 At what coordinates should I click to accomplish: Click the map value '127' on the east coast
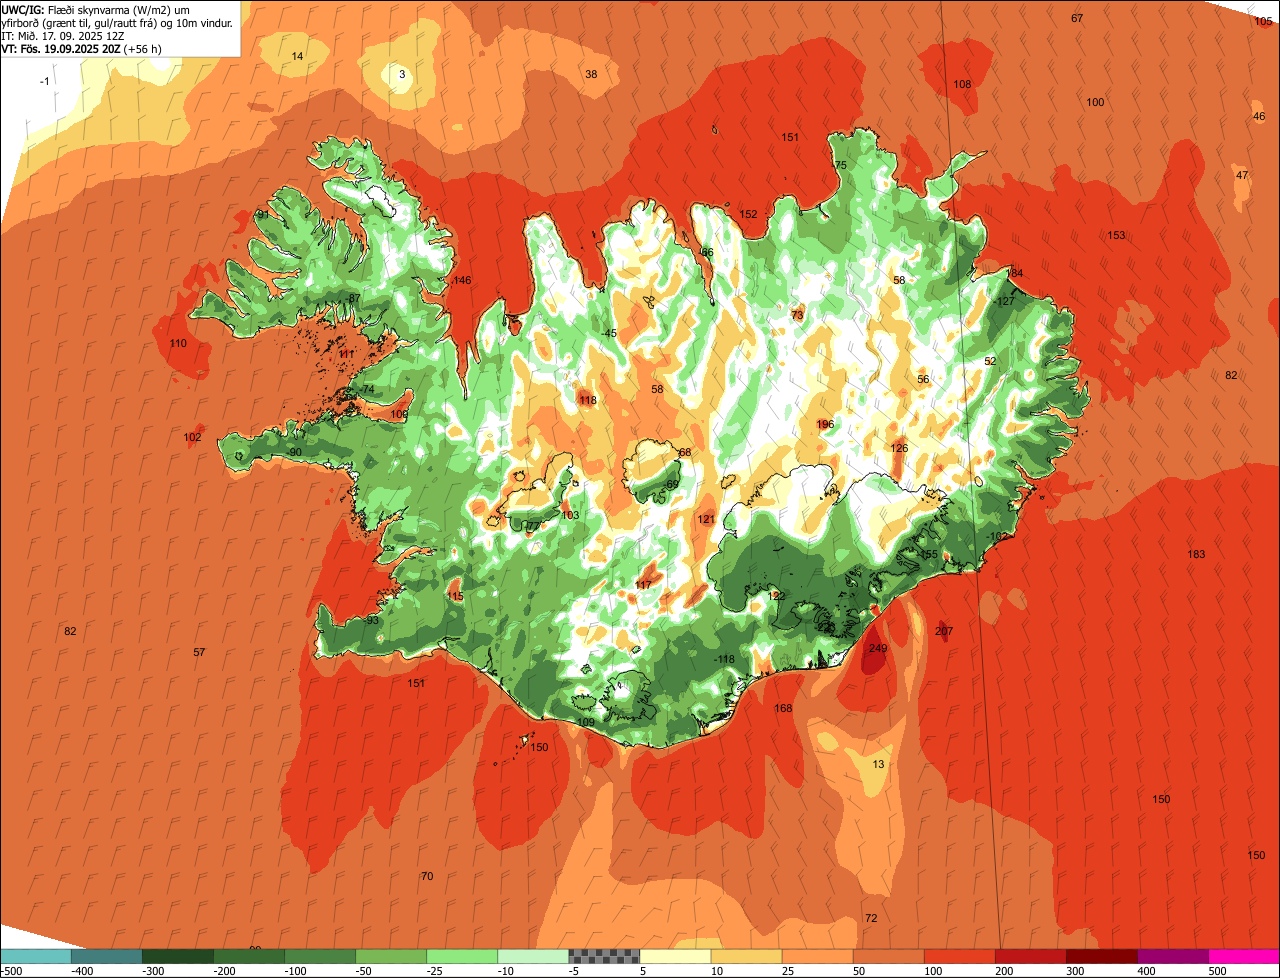pyautogui.click(x=1006, y=301)
